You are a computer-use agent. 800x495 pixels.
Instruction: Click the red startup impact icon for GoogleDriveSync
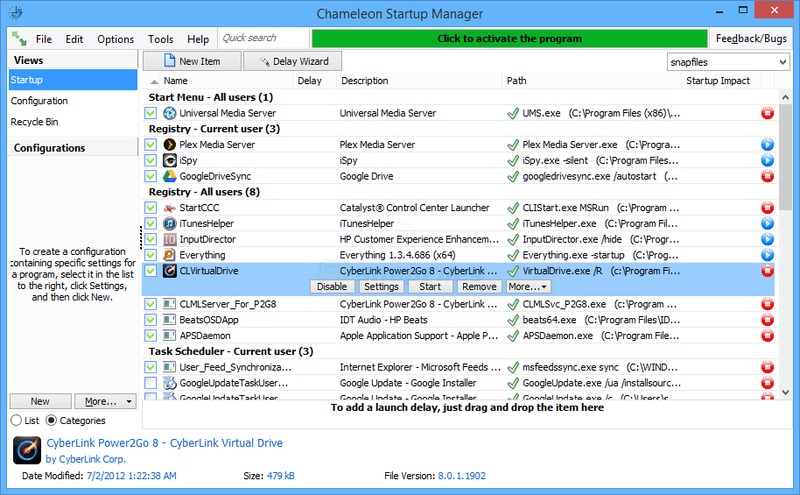coord(767,176)
